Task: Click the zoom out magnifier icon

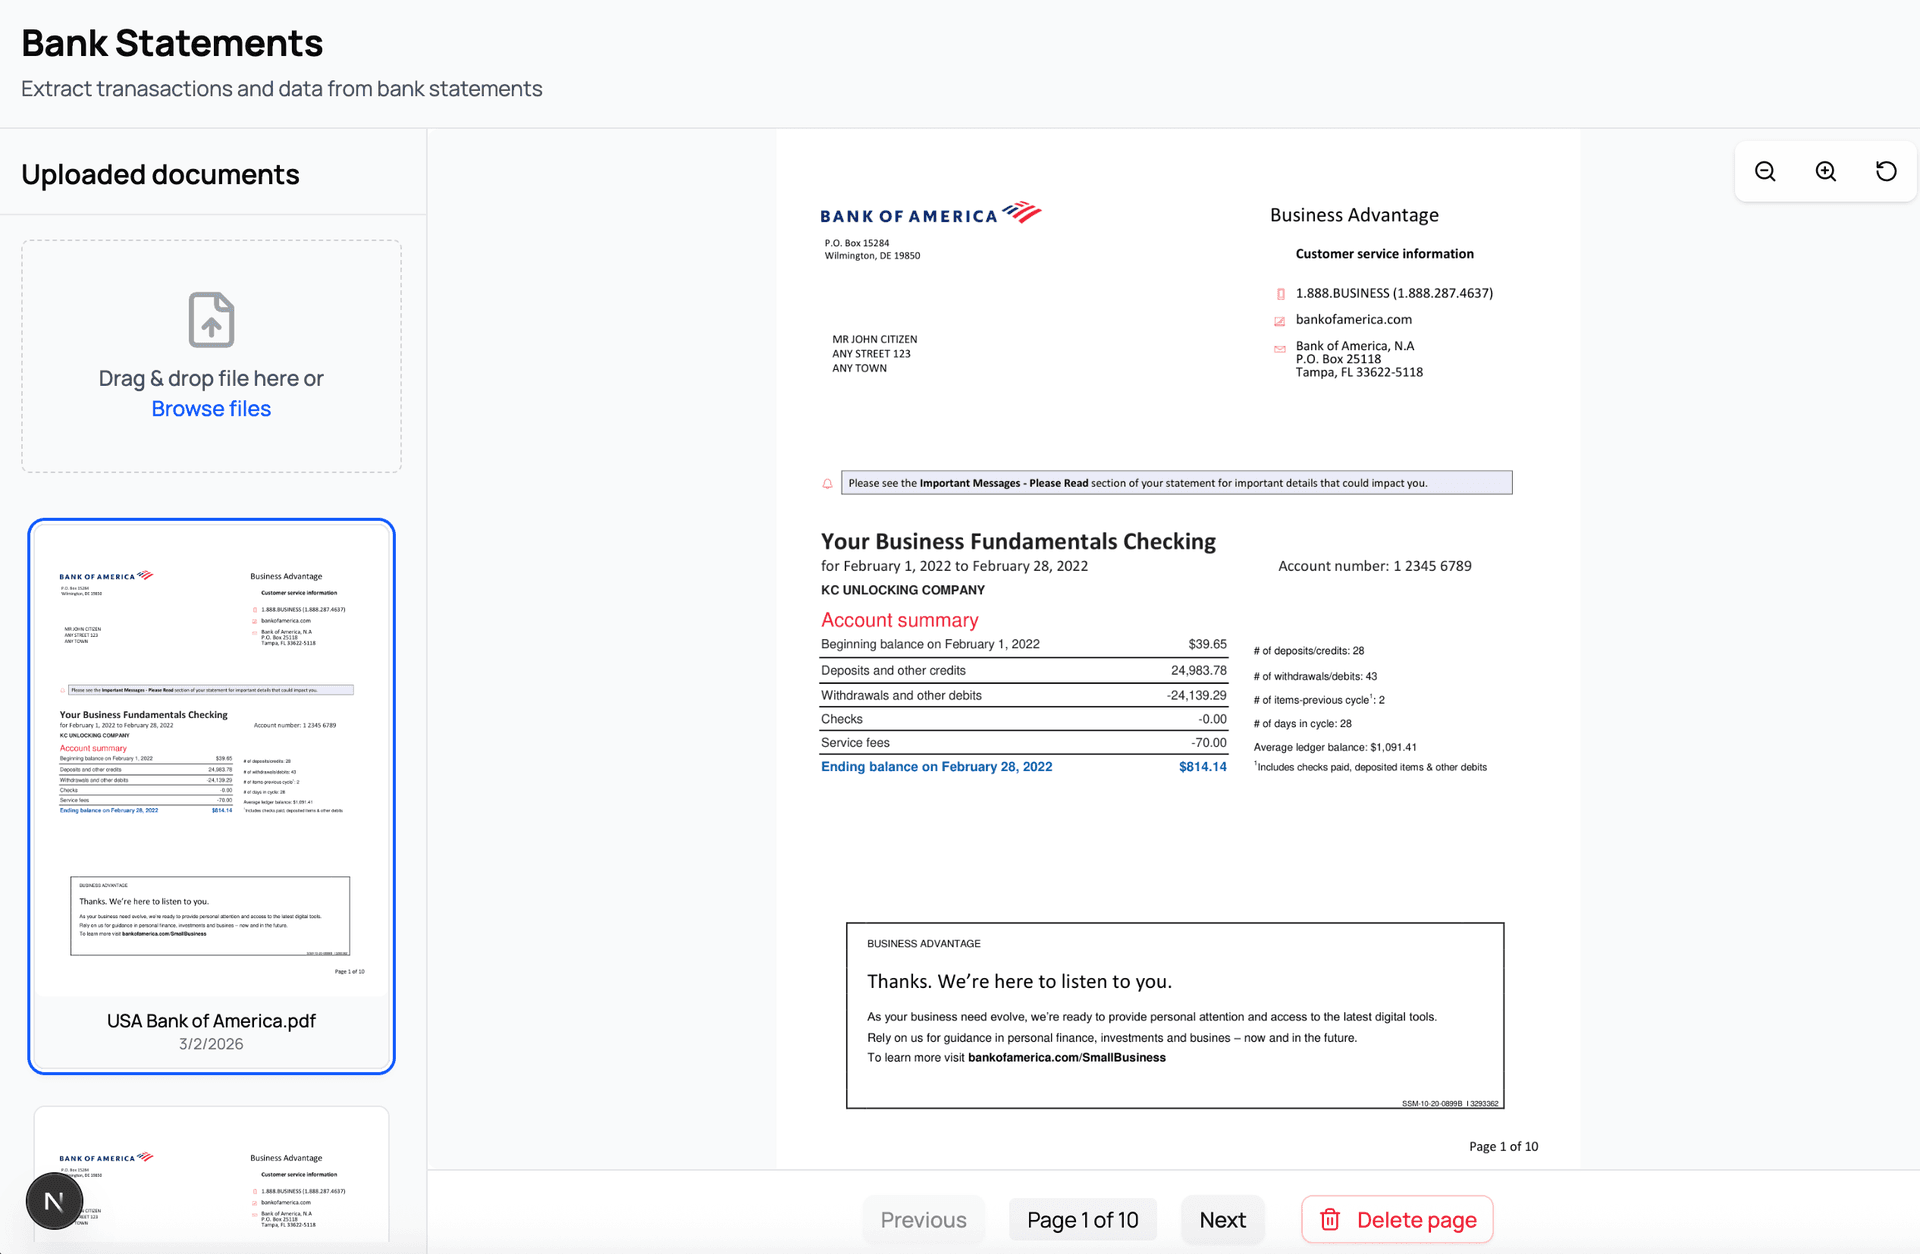Action: click(x=1764, y=171)
